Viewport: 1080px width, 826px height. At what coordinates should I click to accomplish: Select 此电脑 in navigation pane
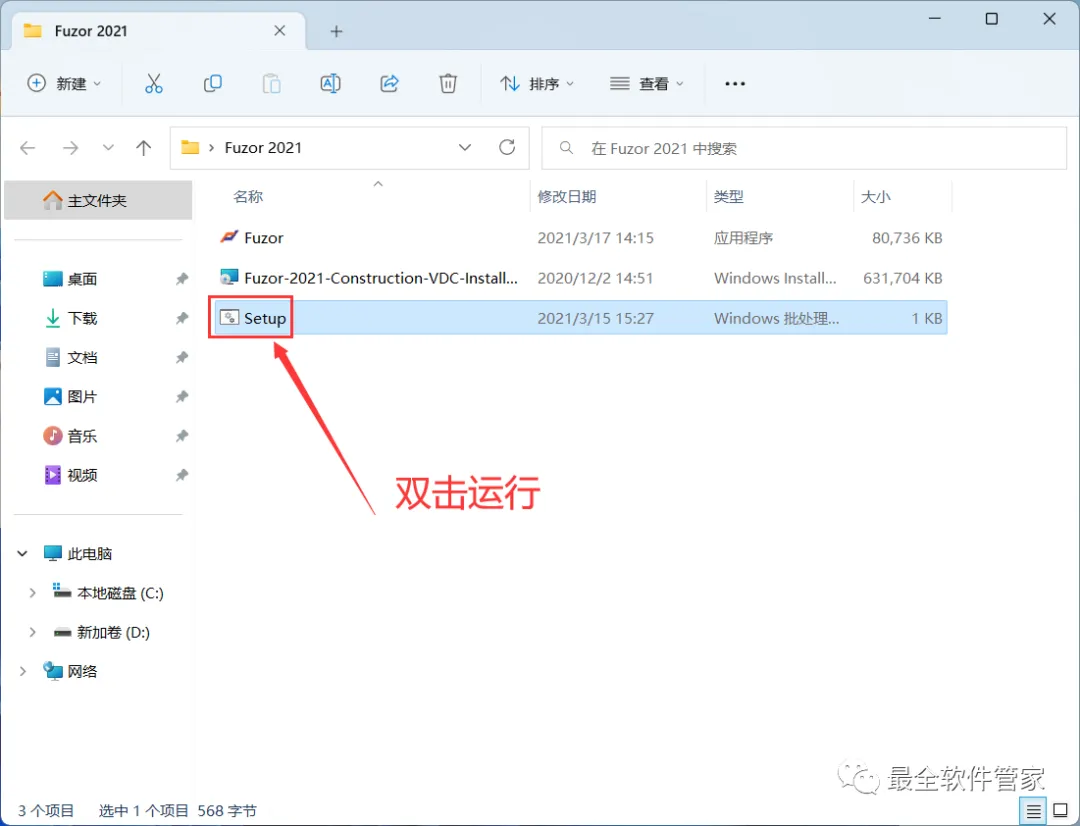(90, 553)
